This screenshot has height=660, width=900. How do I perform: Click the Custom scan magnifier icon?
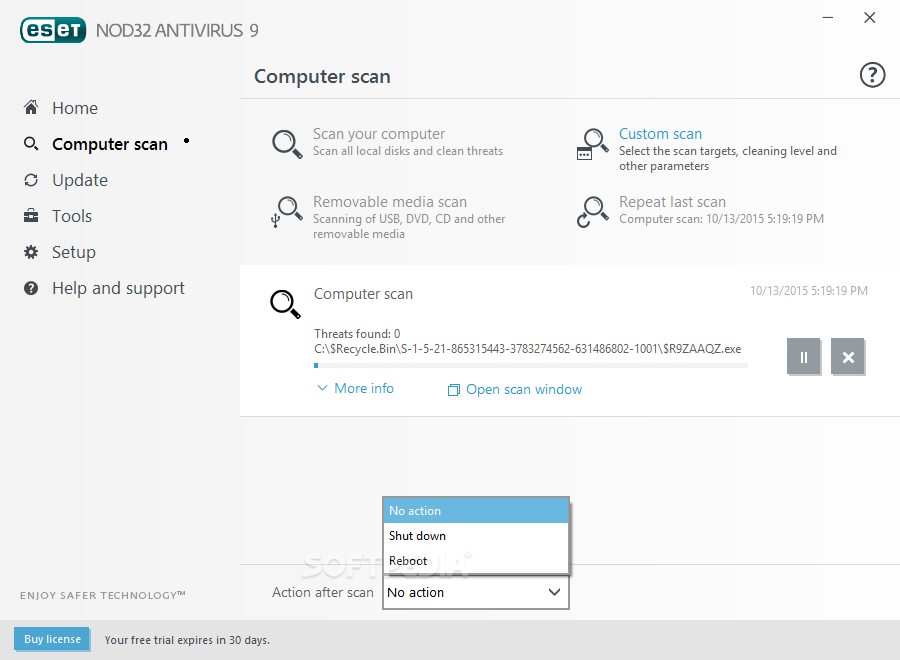(x=592, y=143)
